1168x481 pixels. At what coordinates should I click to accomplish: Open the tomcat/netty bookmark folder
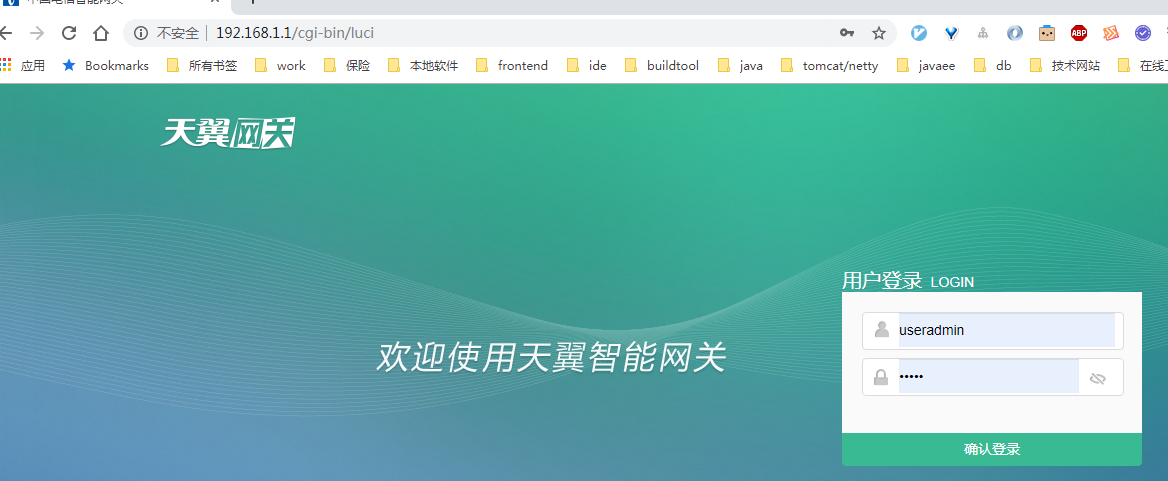[x=830, y=66]
